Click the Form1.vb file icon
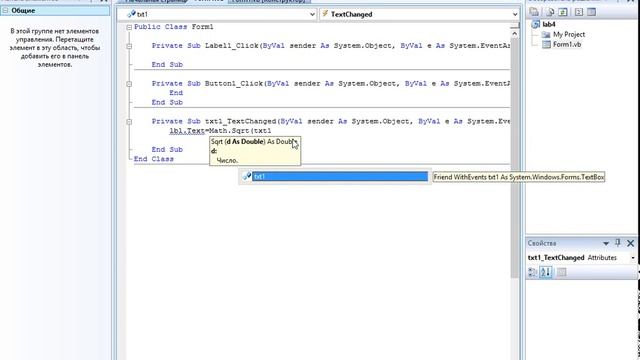 click(546, 44)
